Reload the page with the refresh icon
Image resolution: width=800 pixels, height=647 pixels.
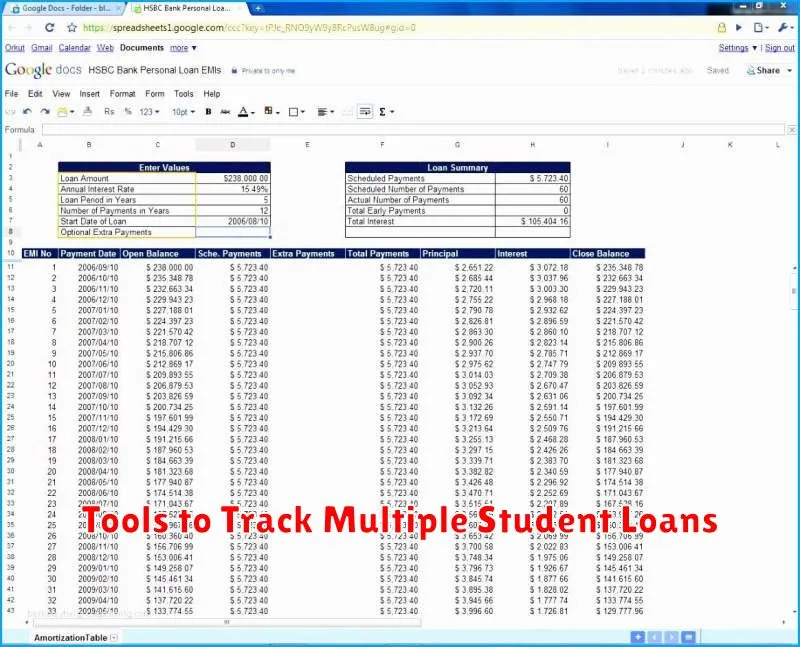point(49,28)
